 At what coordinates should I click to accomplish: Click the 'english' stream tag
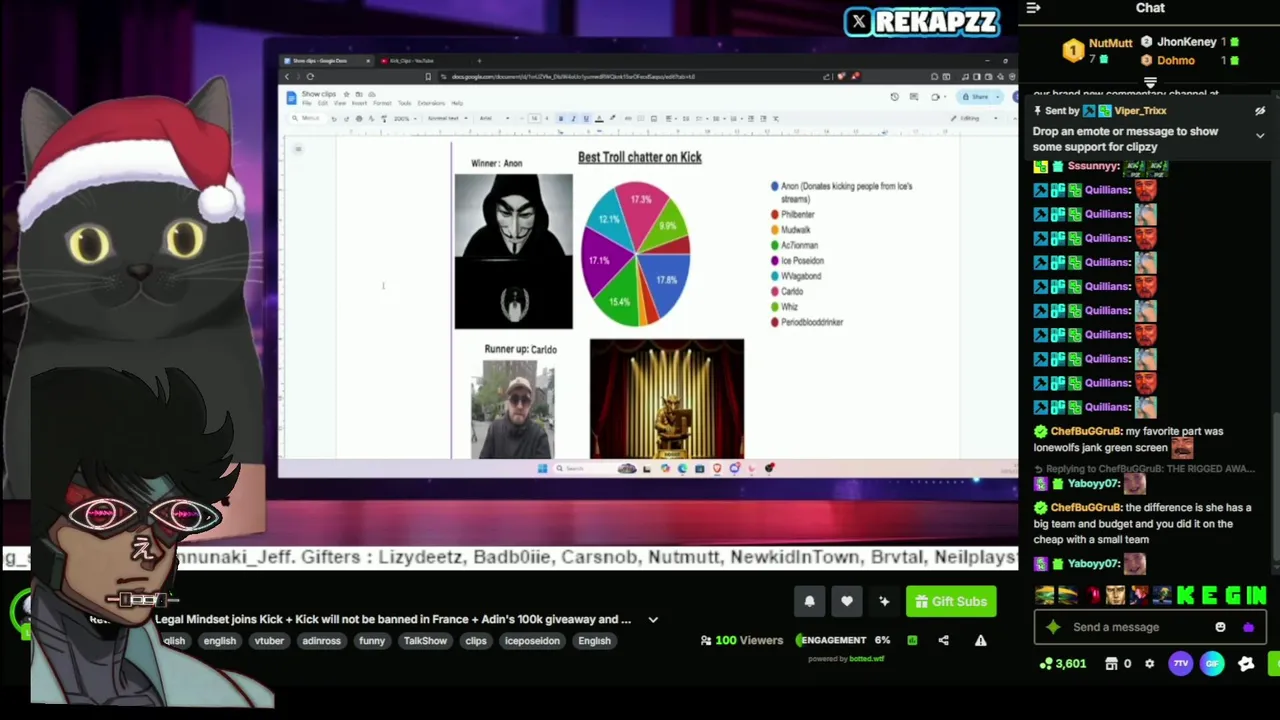220,641
